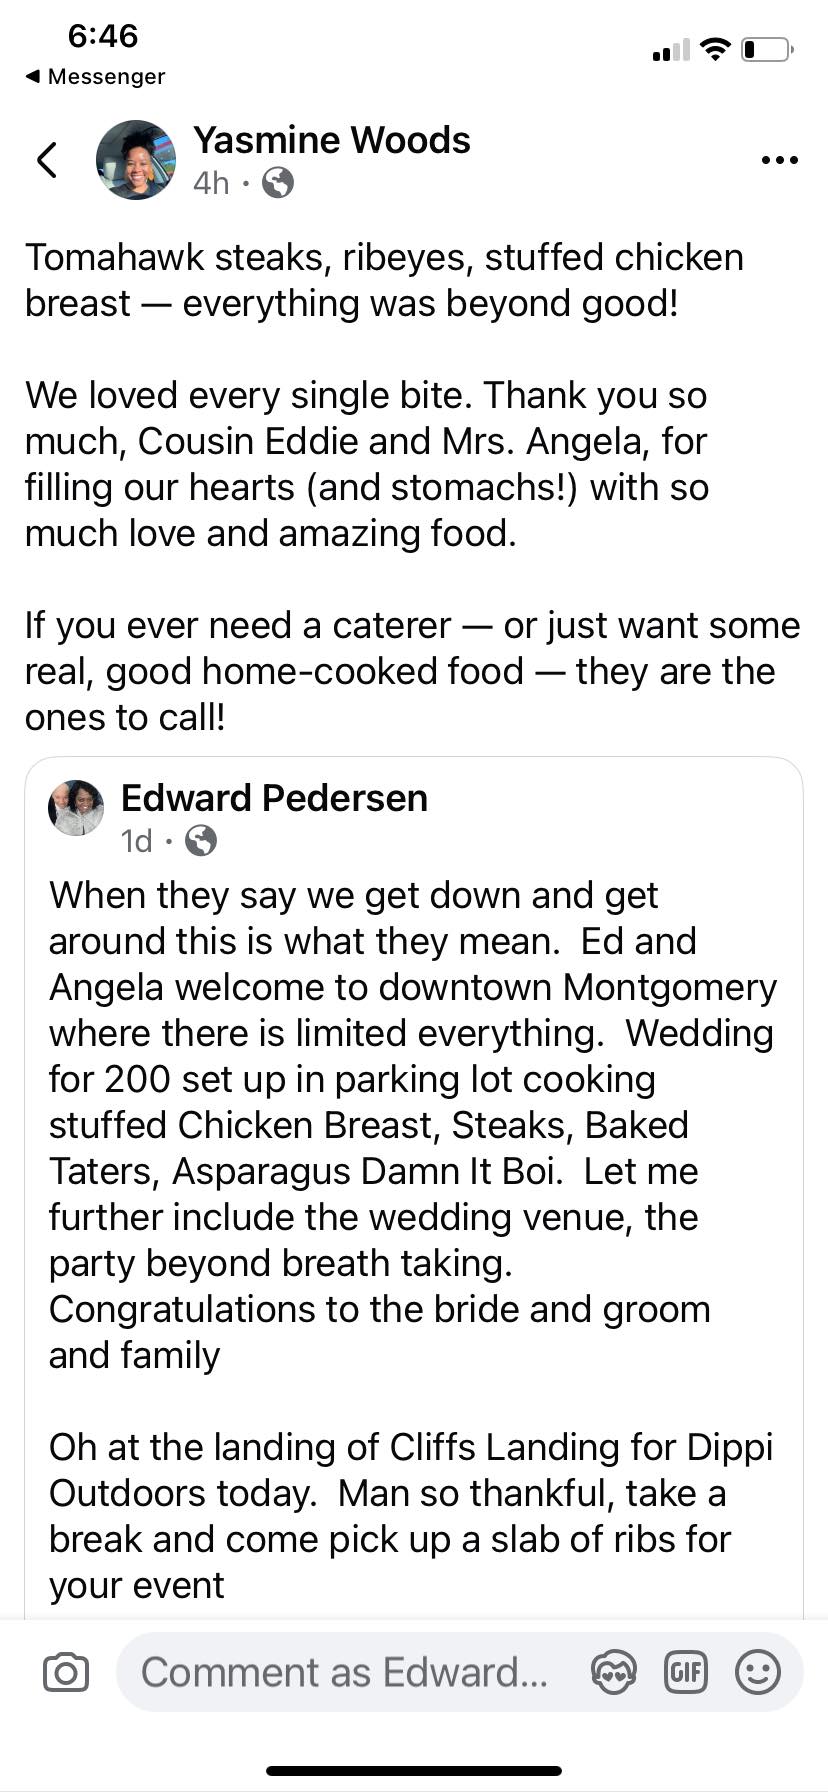Viewport: 828px width, 1792px height.
Task: Tap the public globe icon beside 4h
Action: click(x=278, y=183)
